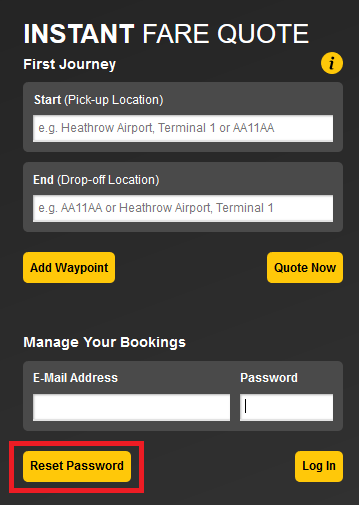Image resolution: width=360 pixels, height=505 pixels.
Task: Add a waypoint to the journey
Action: [69, 268]
